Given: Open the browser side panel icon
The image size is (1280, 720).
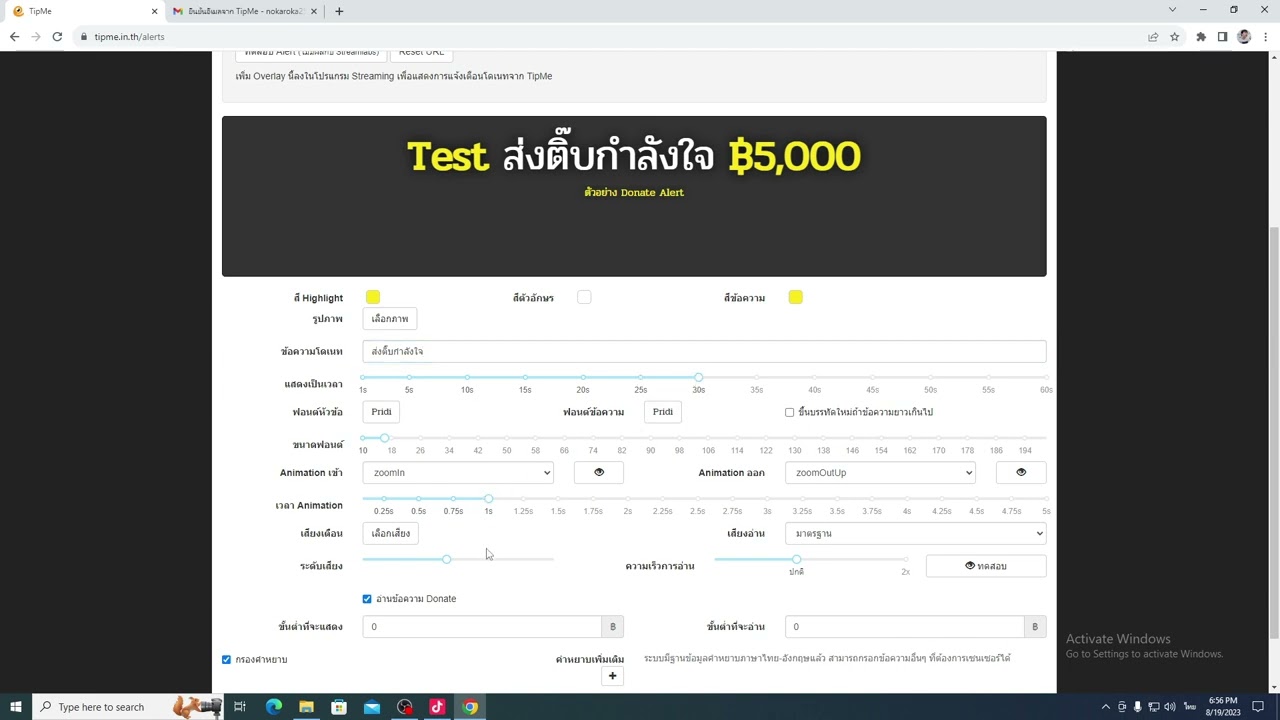Looking at the screenshot, I should click(1222, 37).
